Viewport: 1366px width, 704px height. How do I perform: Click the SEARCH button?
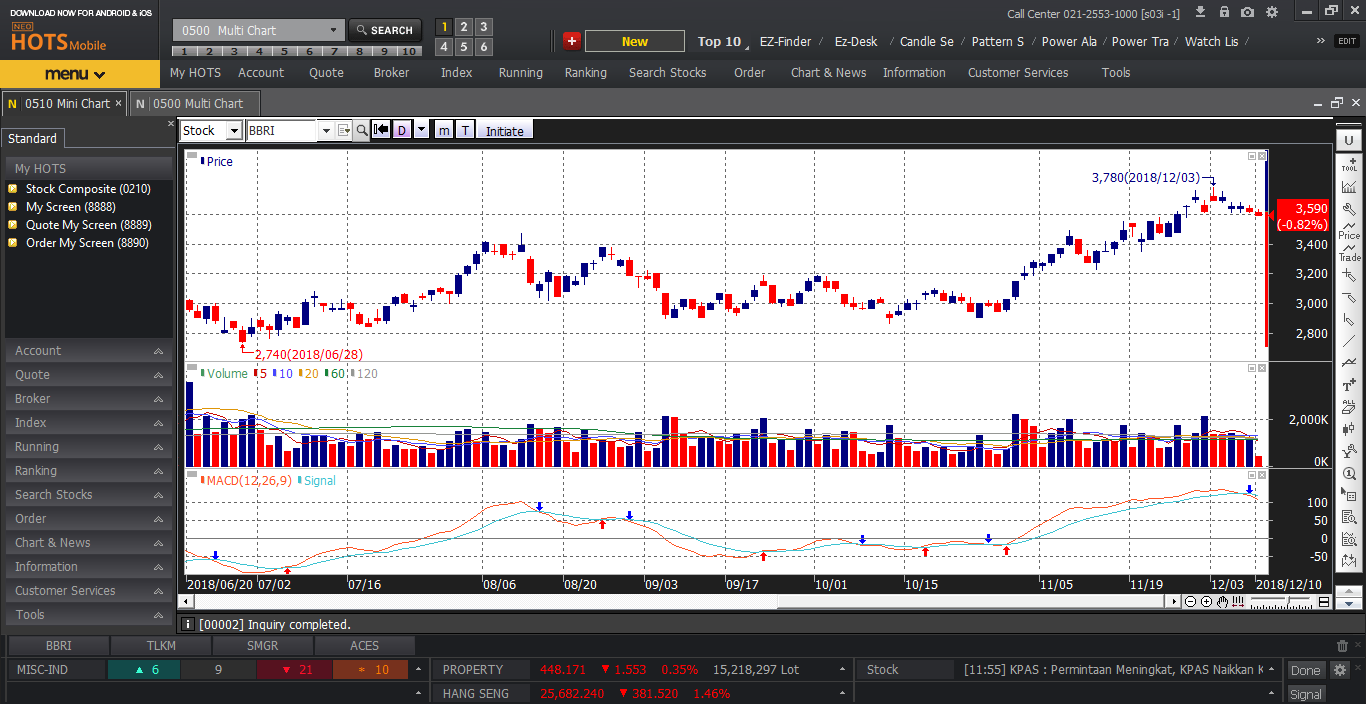pos(385,30)
